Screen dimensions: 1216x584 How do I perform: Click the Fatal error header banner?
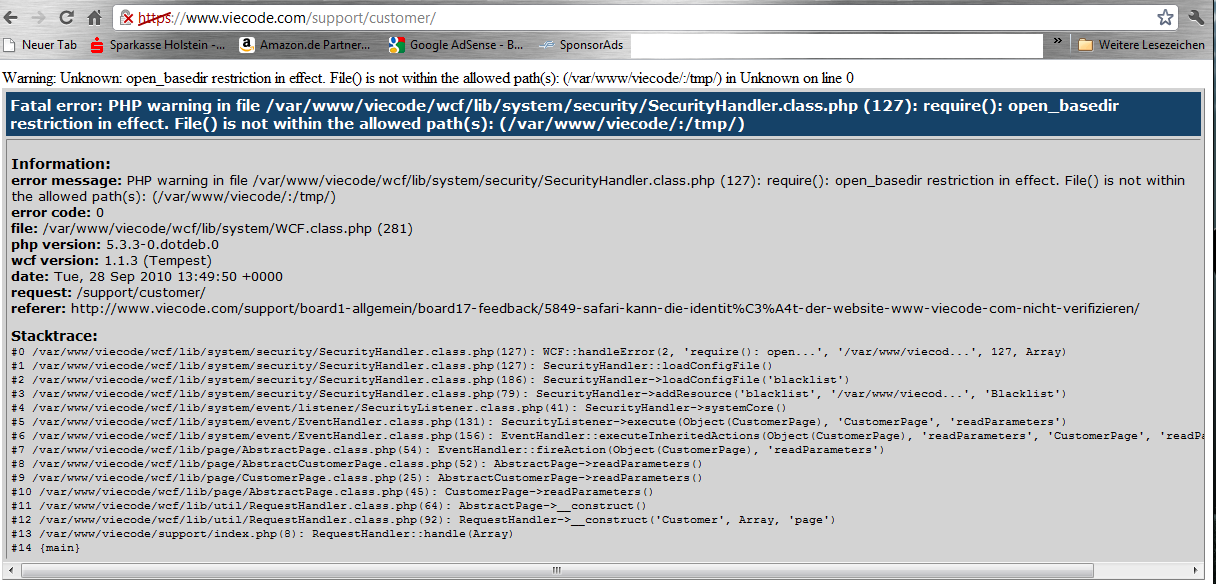tap(602, 115)
